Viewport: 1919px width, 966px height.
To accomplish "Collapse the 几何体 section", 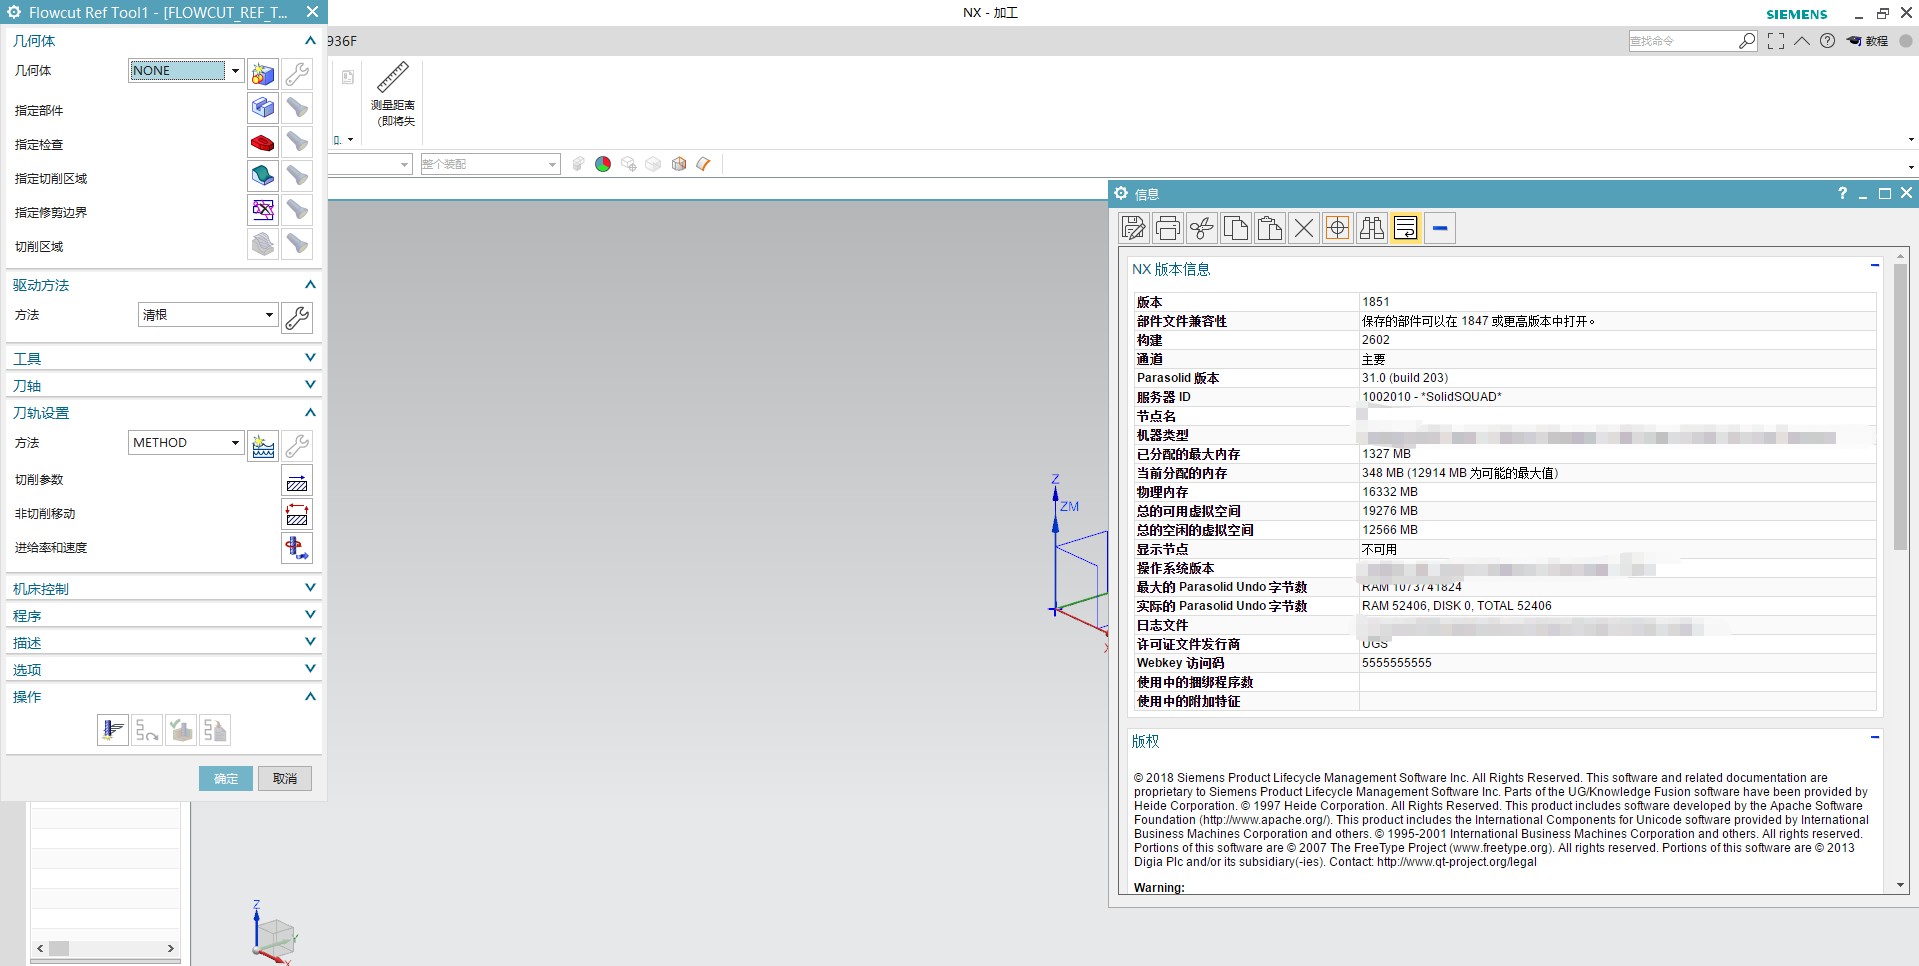I will point(310,41).
